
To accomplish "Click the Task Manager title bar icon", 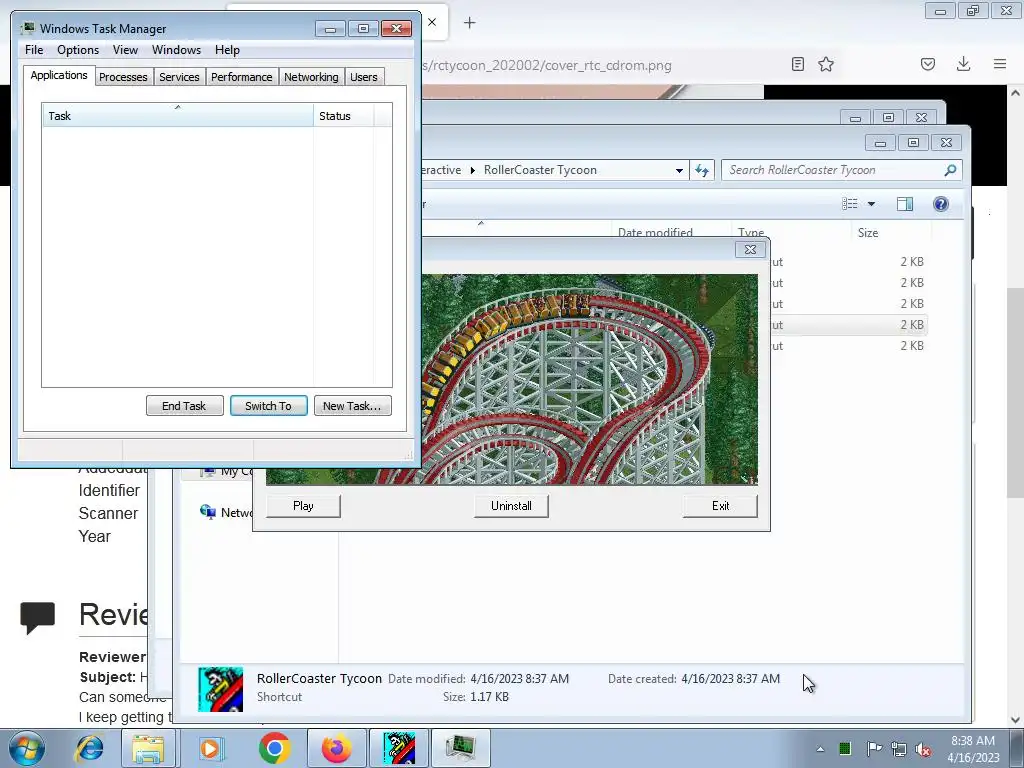I will click(28, 28).
